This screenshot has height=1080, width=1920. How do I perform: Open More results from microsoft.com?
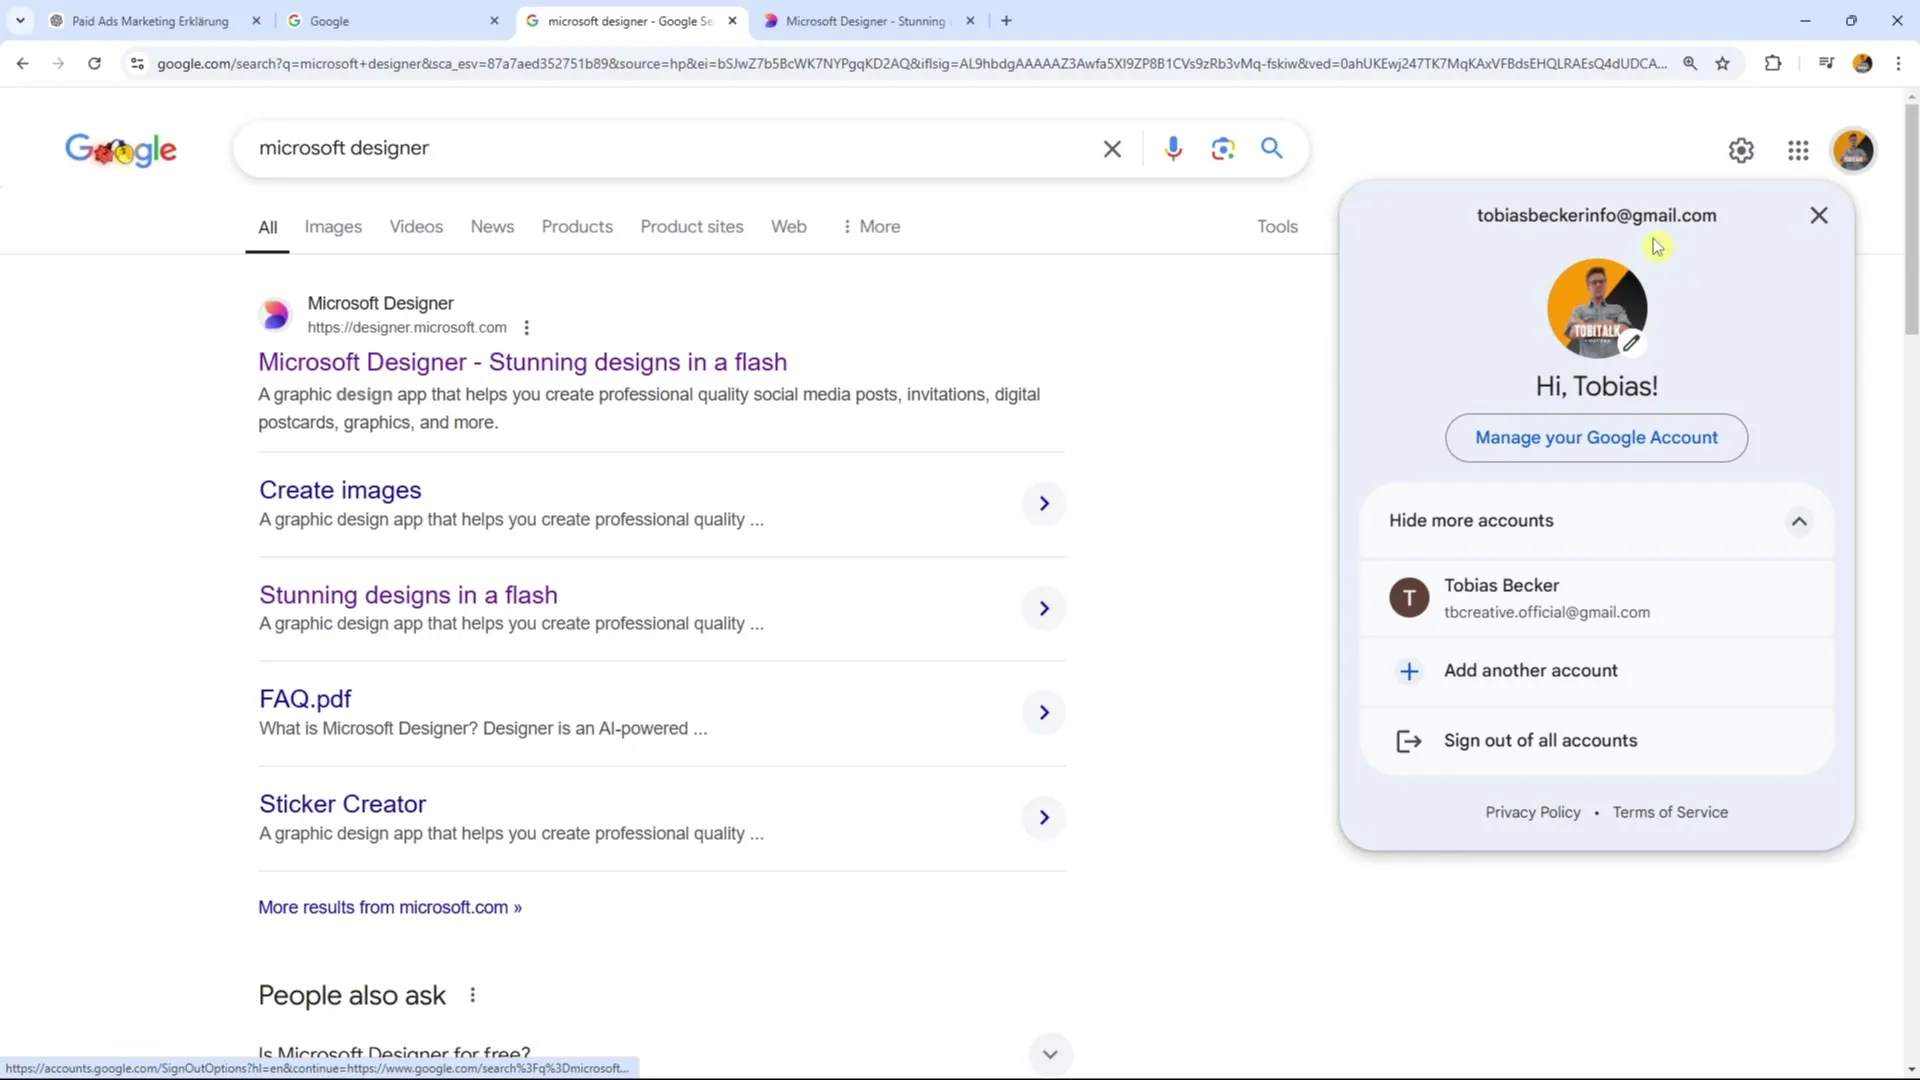tap(390, 907)
